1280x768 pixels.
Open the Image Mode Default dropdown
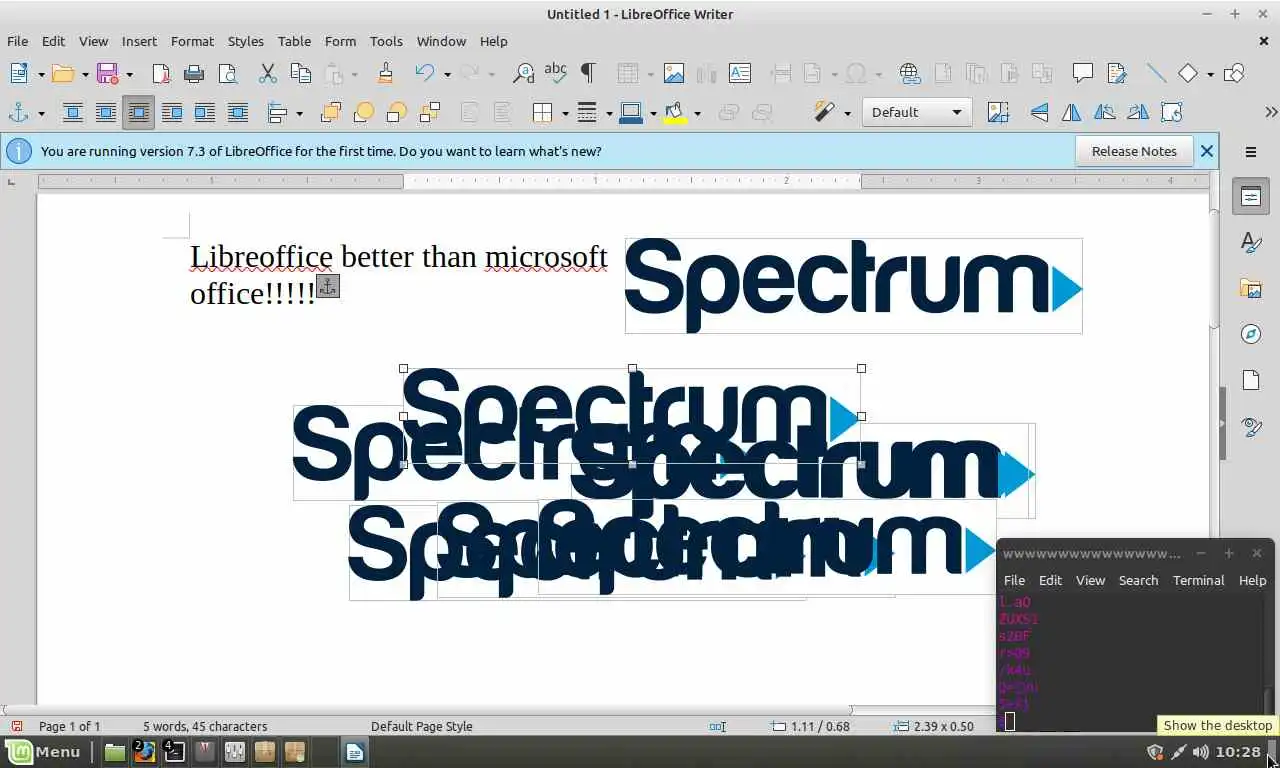[x=917, y=112]
